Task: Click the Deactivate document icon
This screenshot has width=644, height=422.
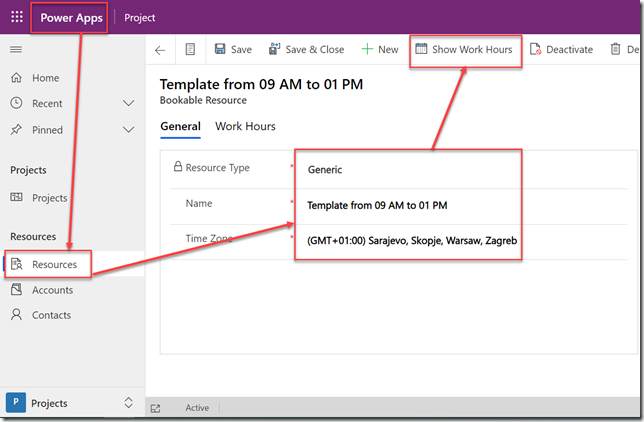Action: tap(535, 49)
